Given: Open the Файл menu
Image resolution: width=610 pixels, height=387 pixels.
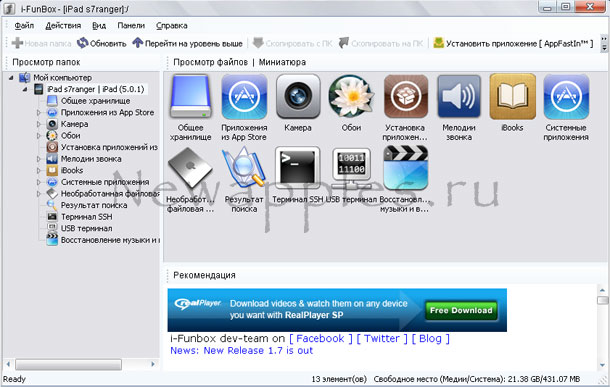Looking at the screenshot, I should tap(24, 26).
